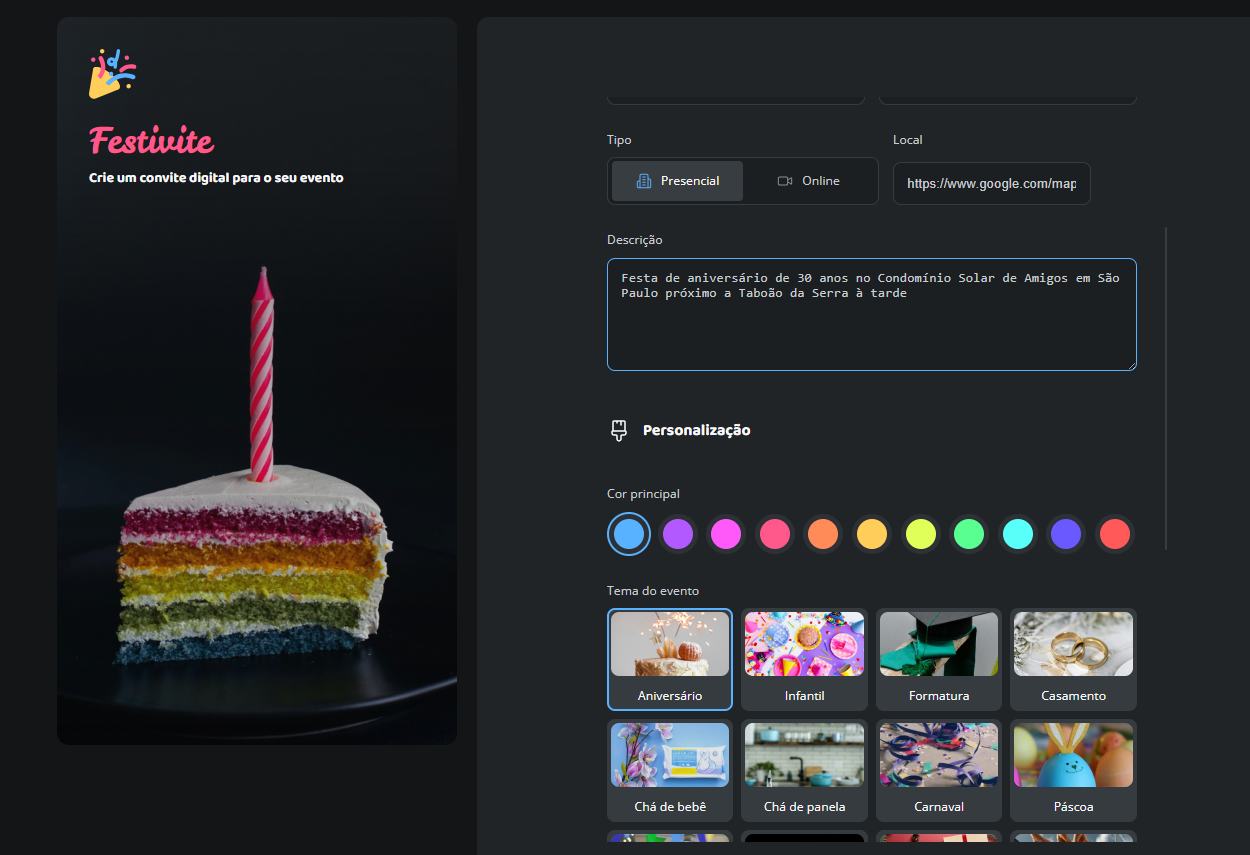Click the rainbow cake preview image
Viewport: 1250px width, 855px height.
pyautogui.click(x=257, y=381)
